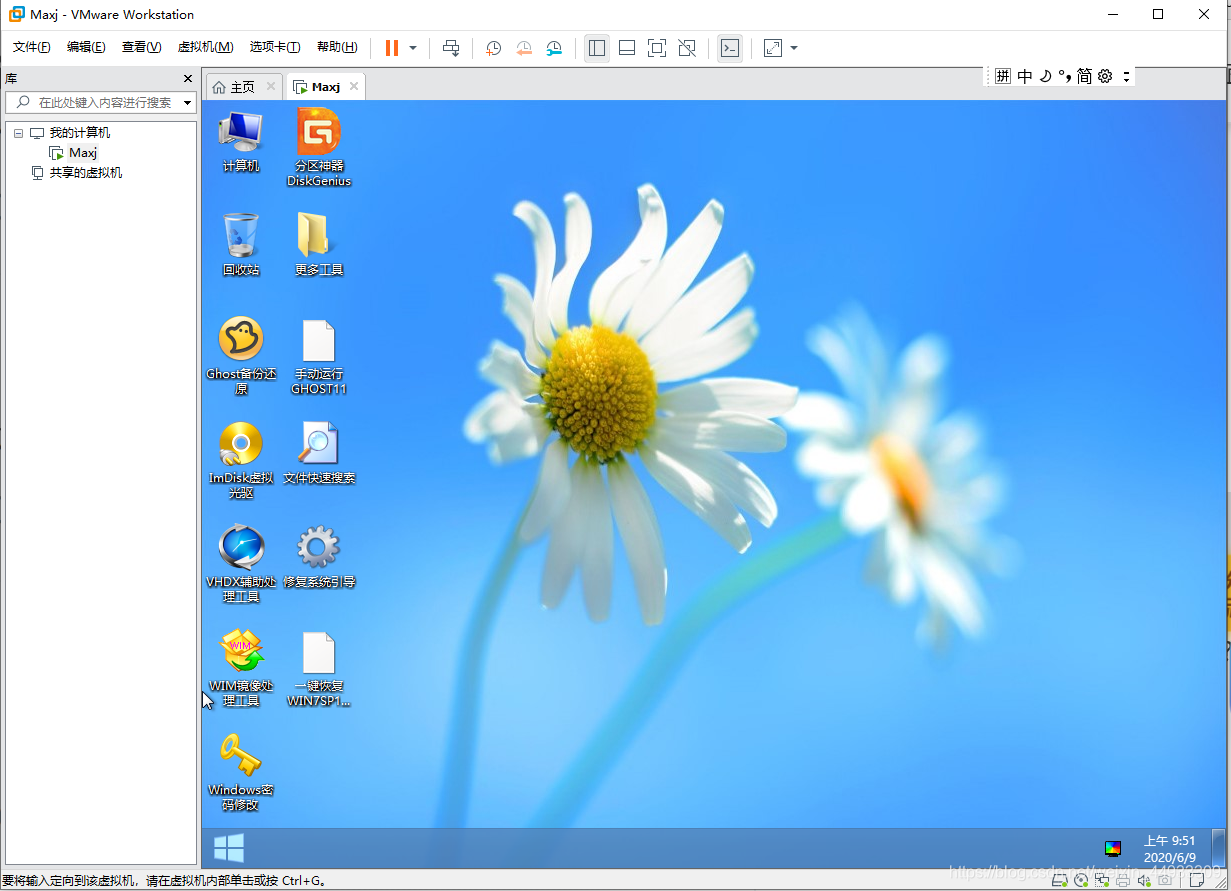Select the 手动运行 GHOST11 file icon
This screenshot has width=1231, height=891.
click(319, 356)
